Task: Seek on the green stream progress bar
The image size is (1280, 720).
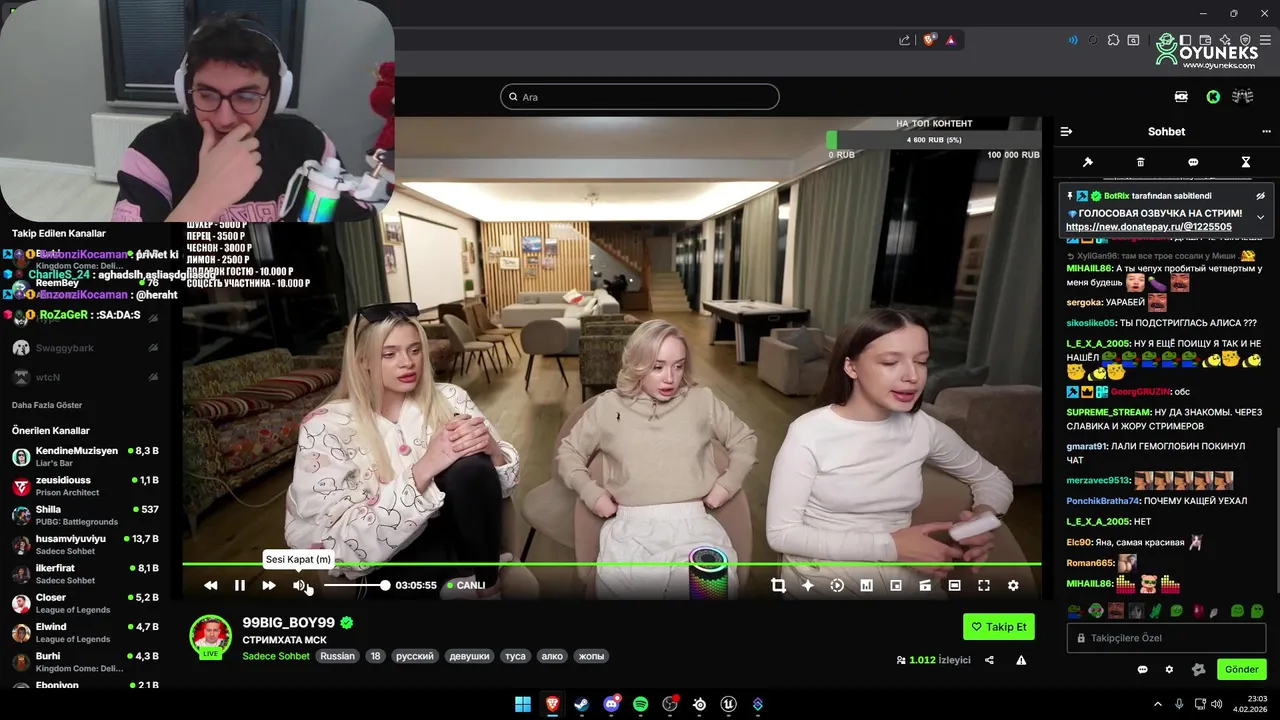Action: click(611, 564)
